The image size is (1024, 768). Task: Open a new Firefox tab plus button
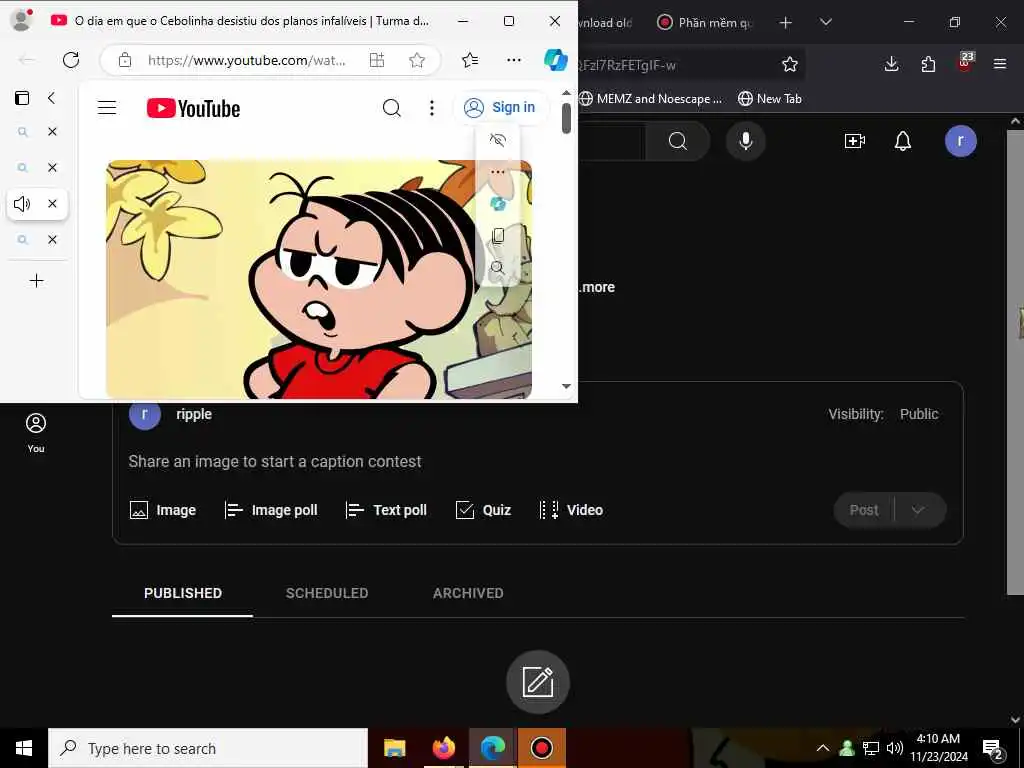[x=786, y=23]
